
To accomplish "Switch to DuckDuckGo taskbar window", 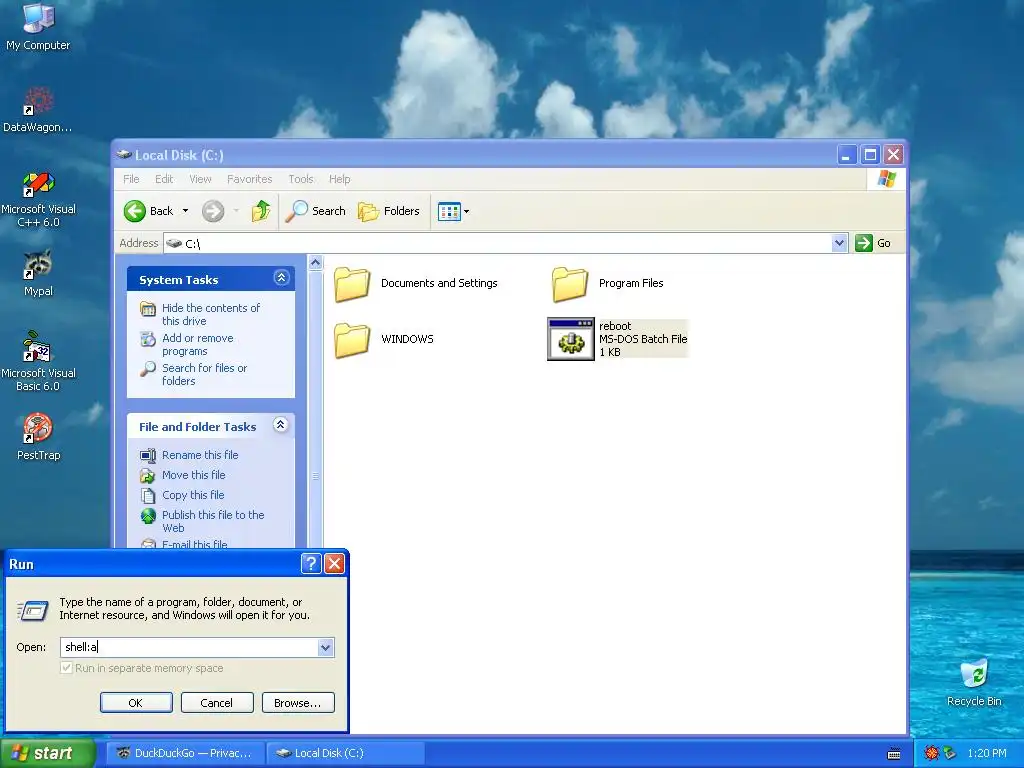I will [x=185, y=753].
